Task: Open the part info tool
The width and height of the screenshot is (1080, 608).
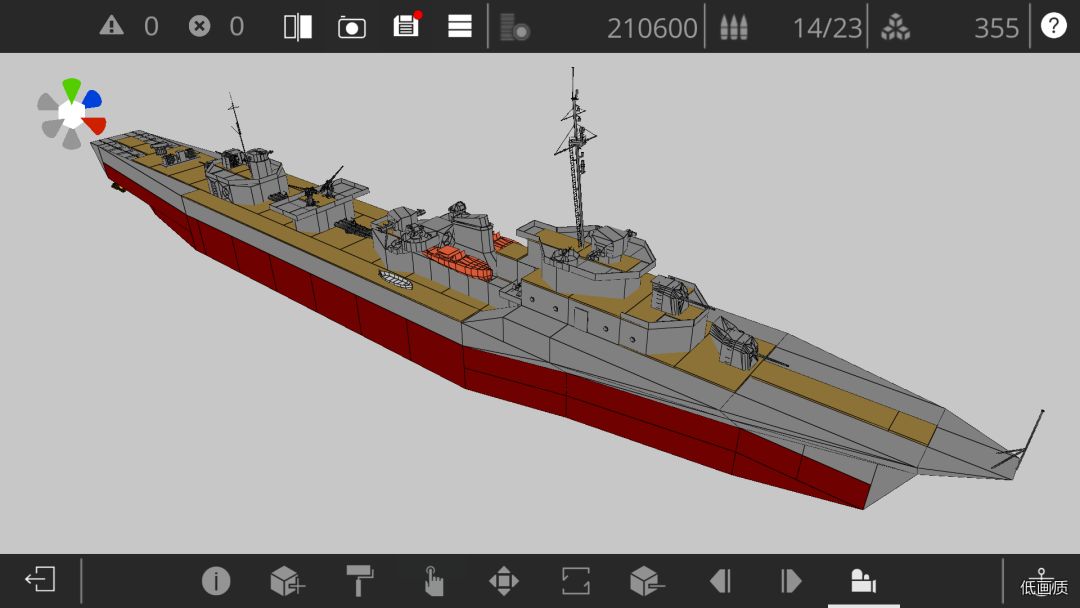Action: coord(216,580)
